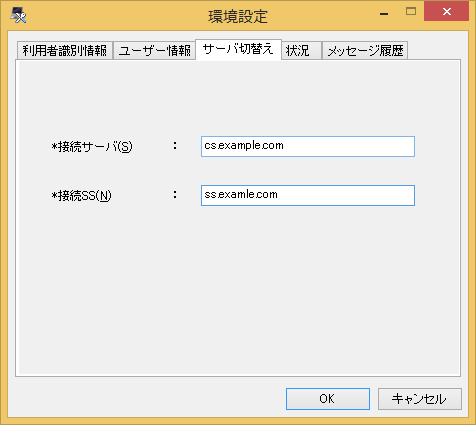Switch to the ユーザー情報 tab
The image size is (476, 425).
(x=154, y=50)
